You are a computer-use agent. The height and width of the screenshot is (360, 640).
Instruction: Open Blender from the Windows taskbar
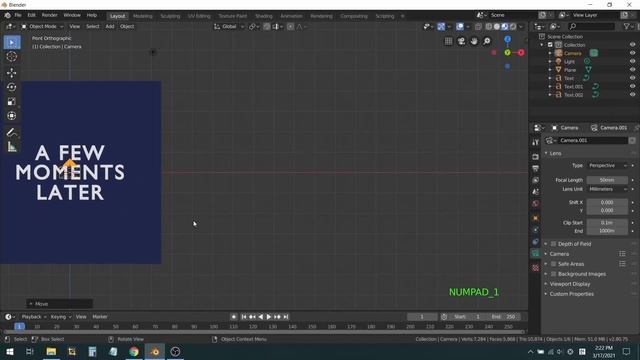(x=155, y=351)
